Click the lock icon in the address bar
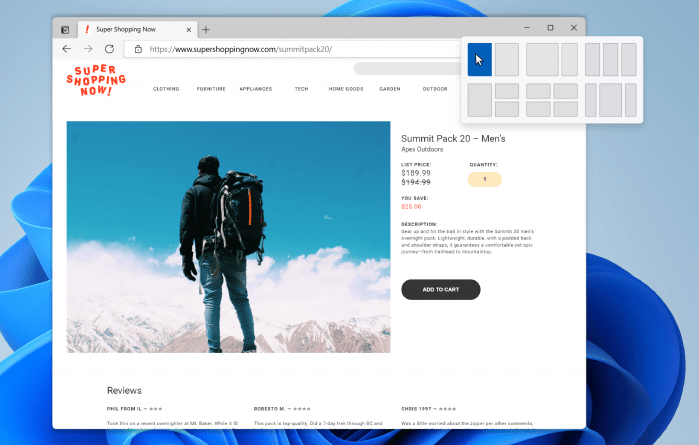Viewport: 699px width, 445px height. pyautogui.click(x=138, y=49)
